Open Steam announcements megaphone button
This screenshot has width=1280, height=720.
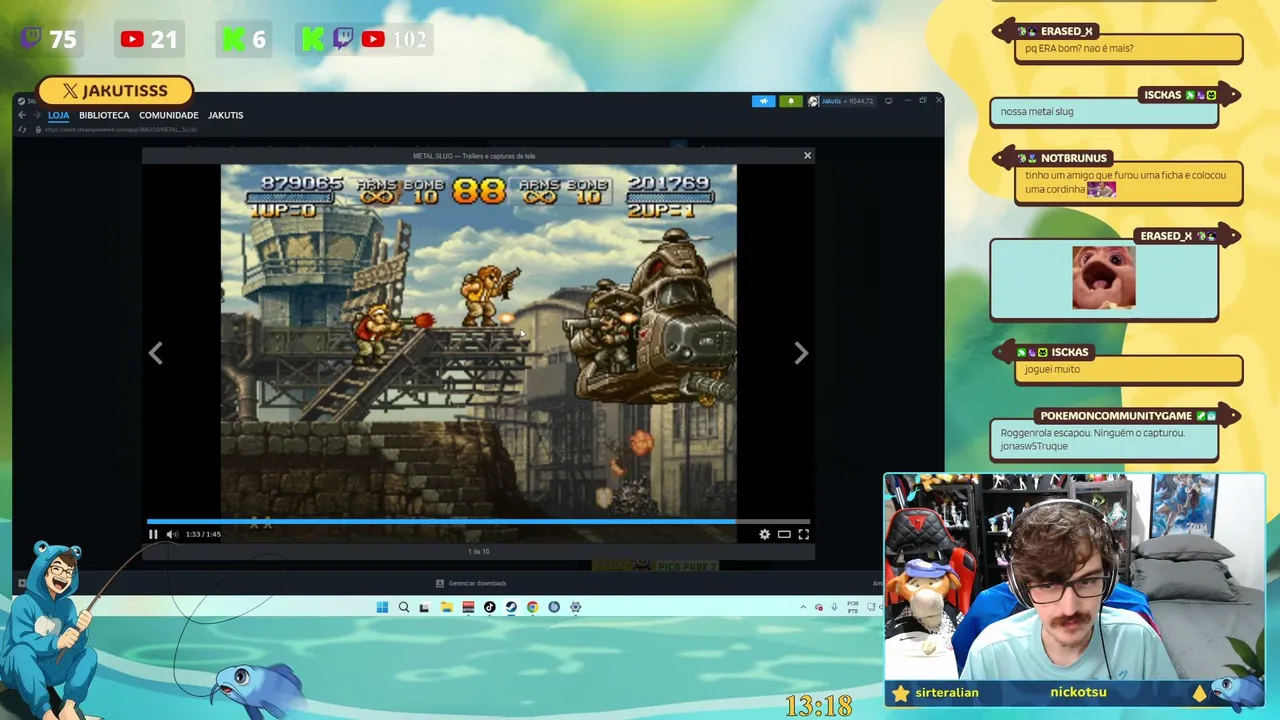[x=763, y=101]
